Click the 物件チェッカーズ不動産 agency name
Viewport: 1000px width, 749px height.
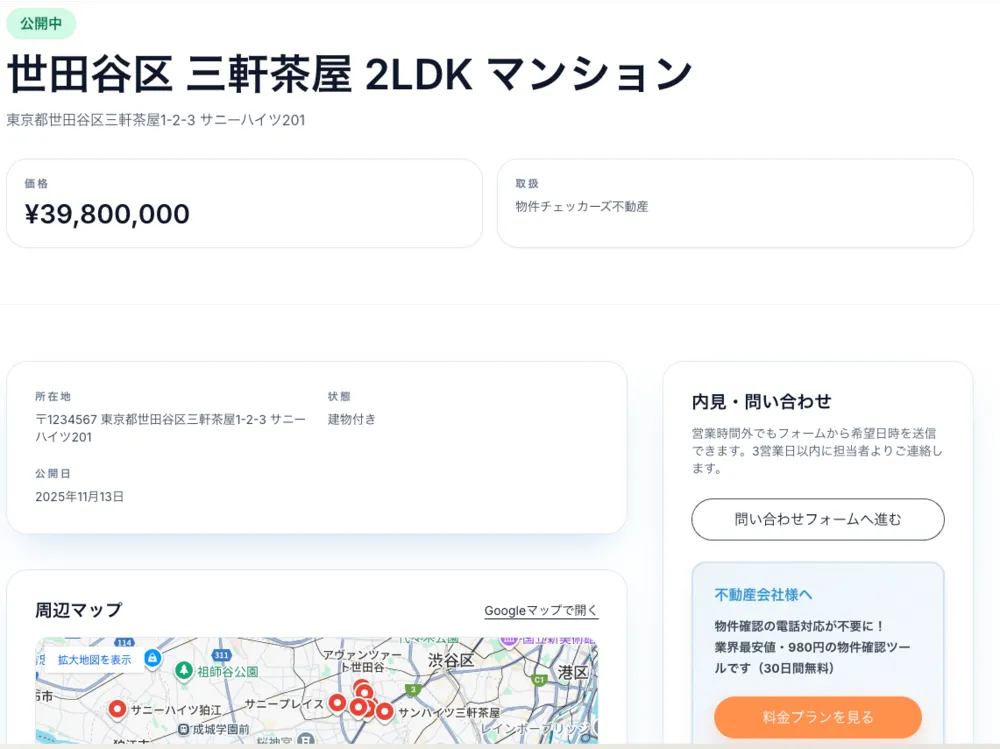click(x=581, y=207)
